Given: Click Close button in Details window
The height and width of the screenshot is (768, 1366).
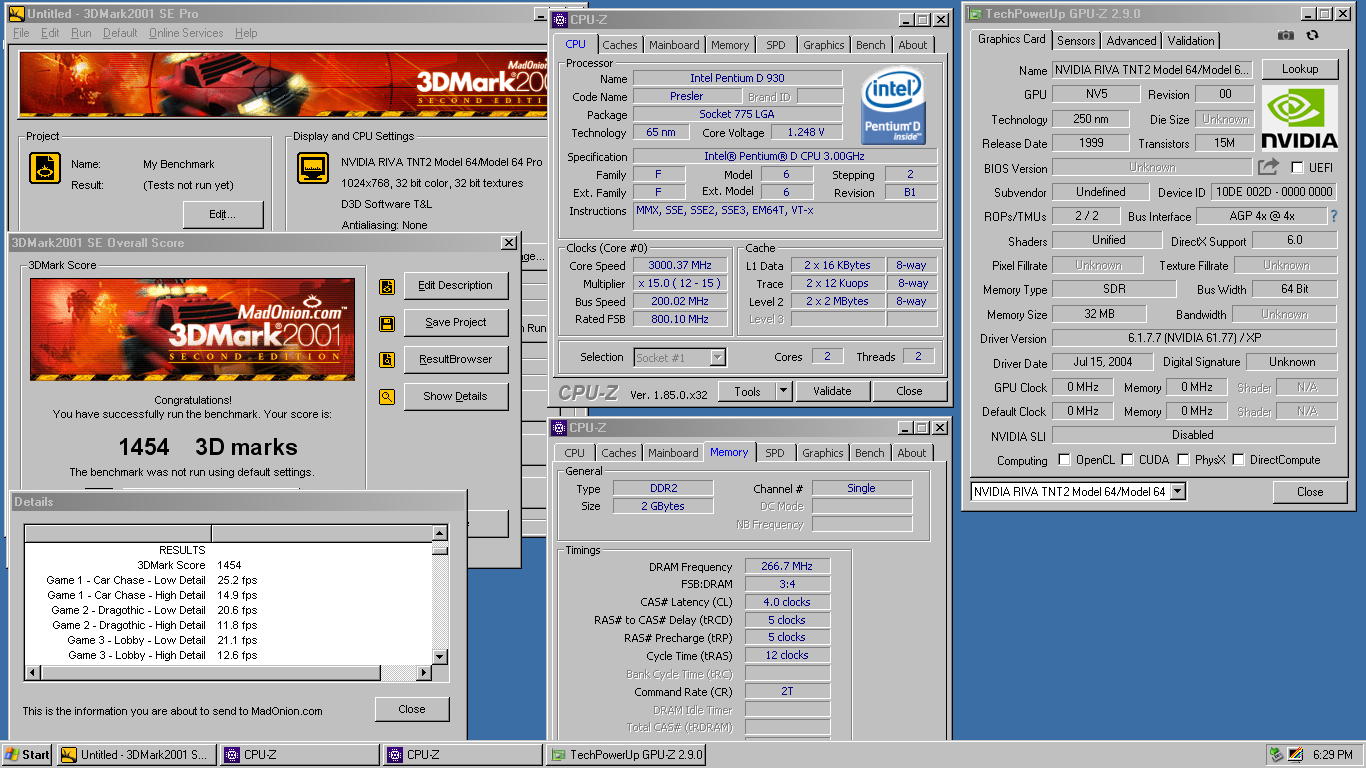Looking at the screenshot, I should tap(412, 709).
